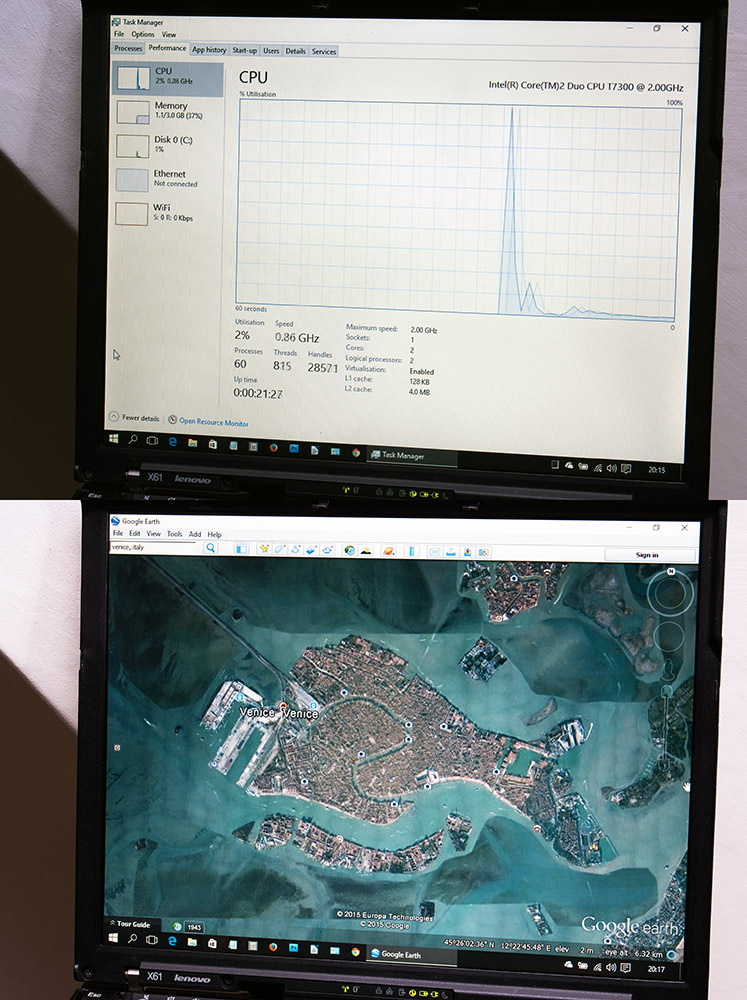Click the Add Image Overlay icon
This screenshot has height=1000, width=747.
[x=311, y=550]
